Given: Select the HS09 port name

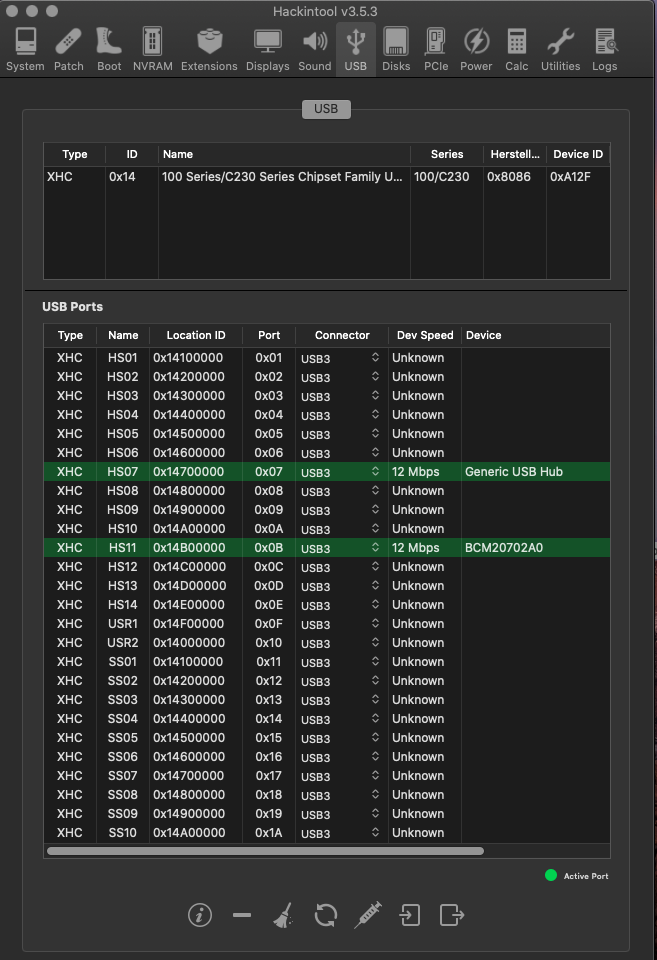Looking at the screenshot, I should click(122, 509).
